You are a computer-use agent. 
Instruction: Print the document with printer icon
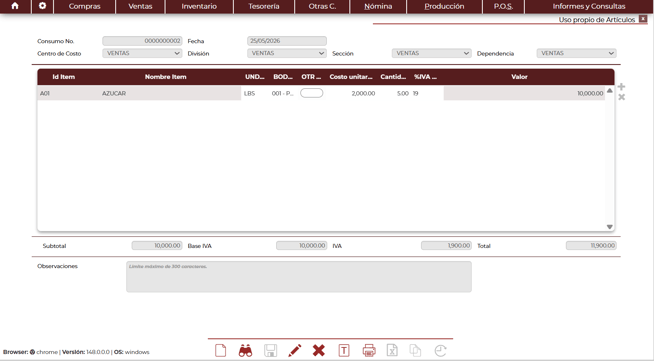369,351
